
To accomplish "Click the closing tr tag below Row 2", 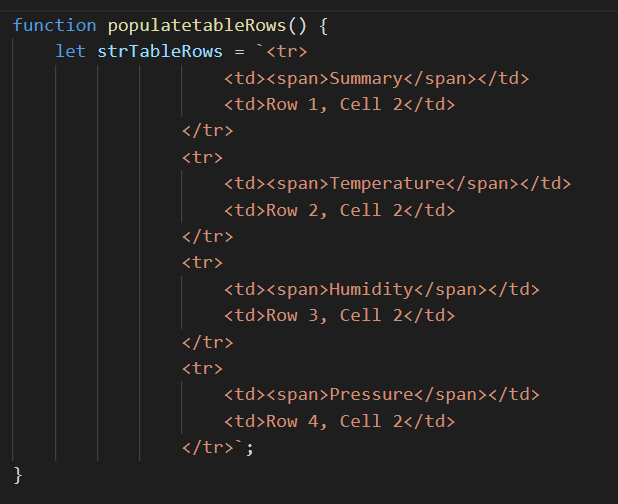I will 208,237.
